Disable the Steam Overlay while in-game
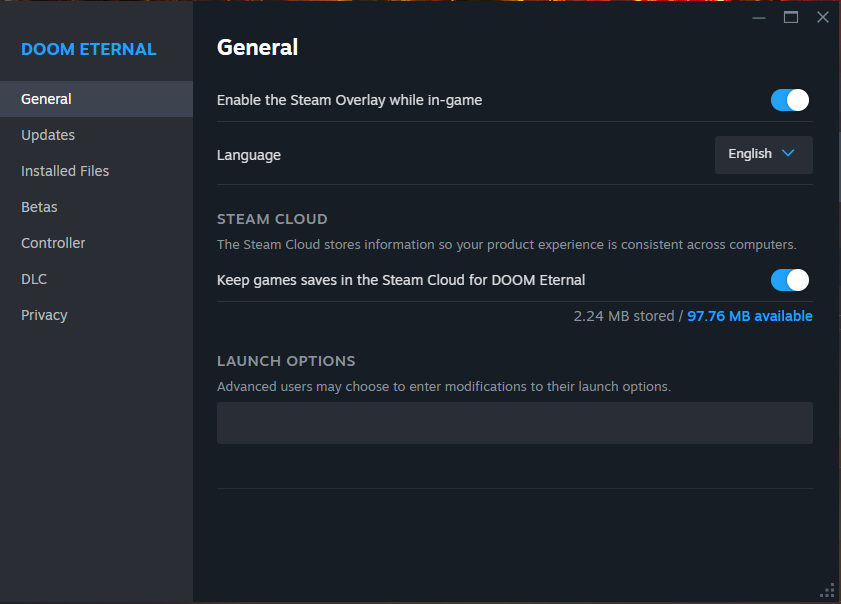Image resolution: width=841 pixels, height=604 pixels. pyautogui.click(x=789, y=100)
